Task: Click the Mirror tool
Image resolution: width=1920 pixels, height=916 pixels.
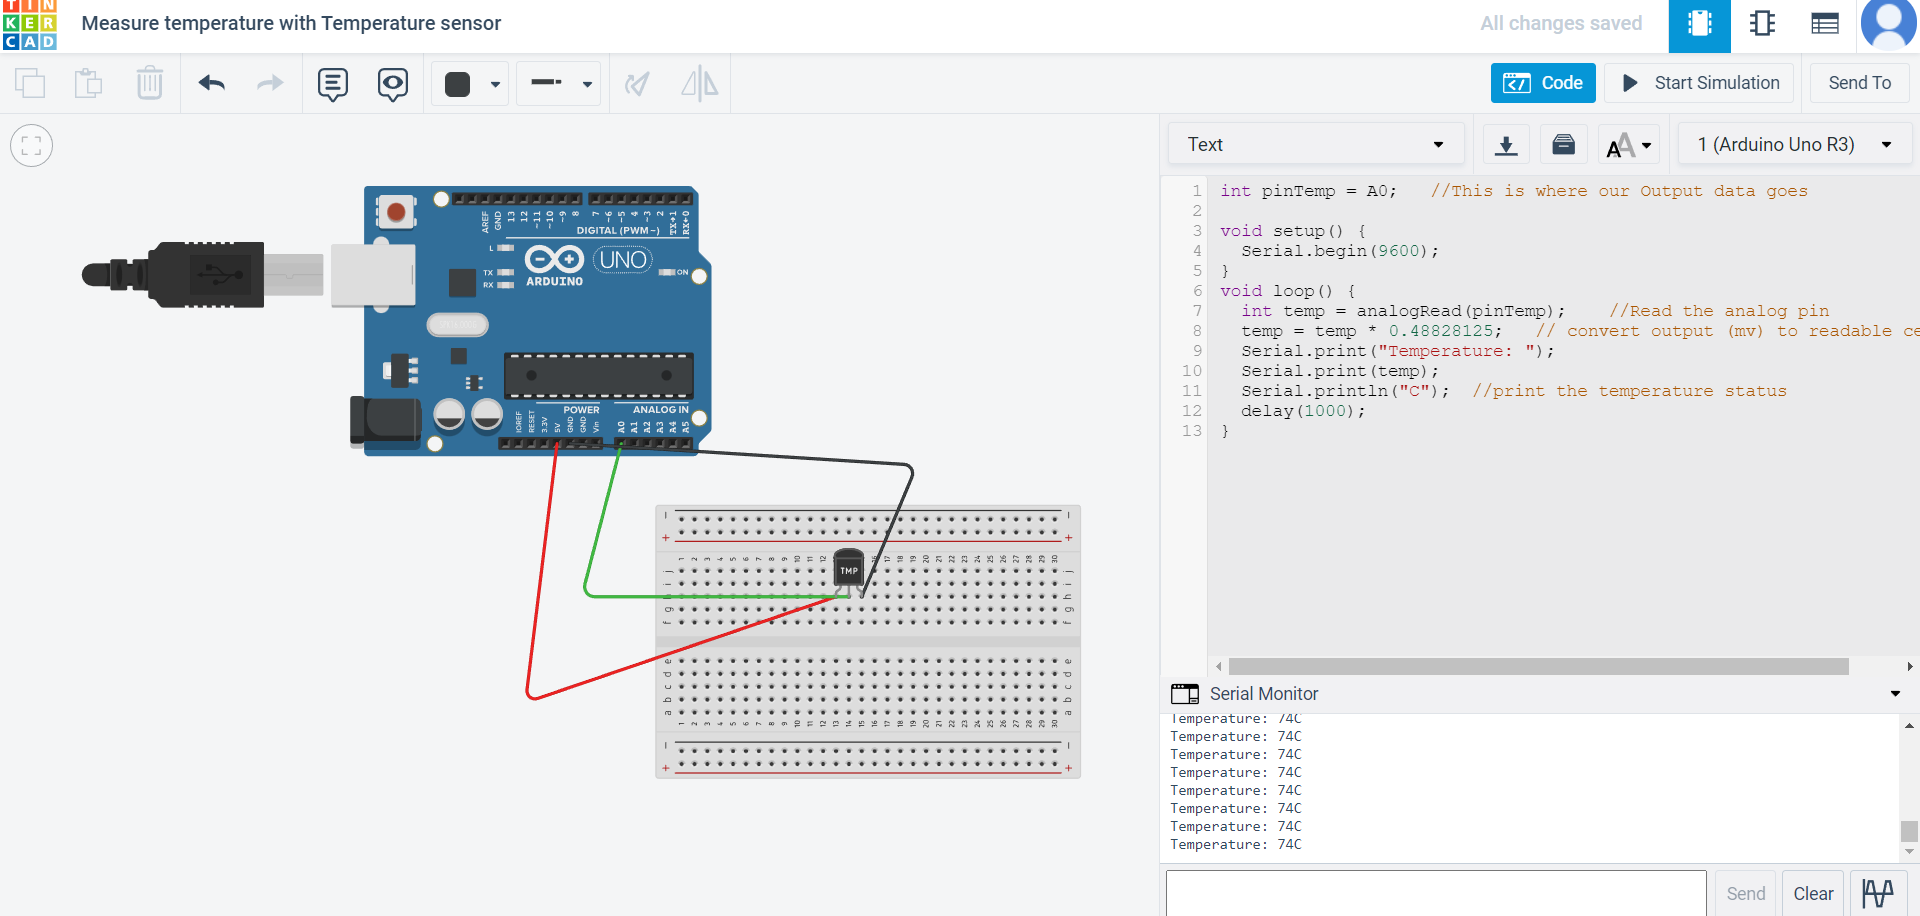Action: click(x=698, y=84)
